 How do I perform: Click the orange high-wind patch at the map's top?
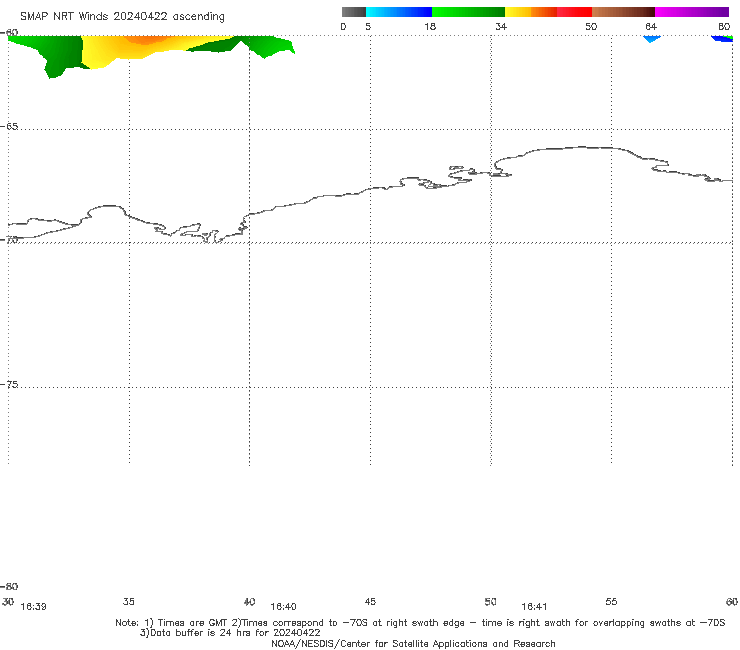tap(146, 40)
